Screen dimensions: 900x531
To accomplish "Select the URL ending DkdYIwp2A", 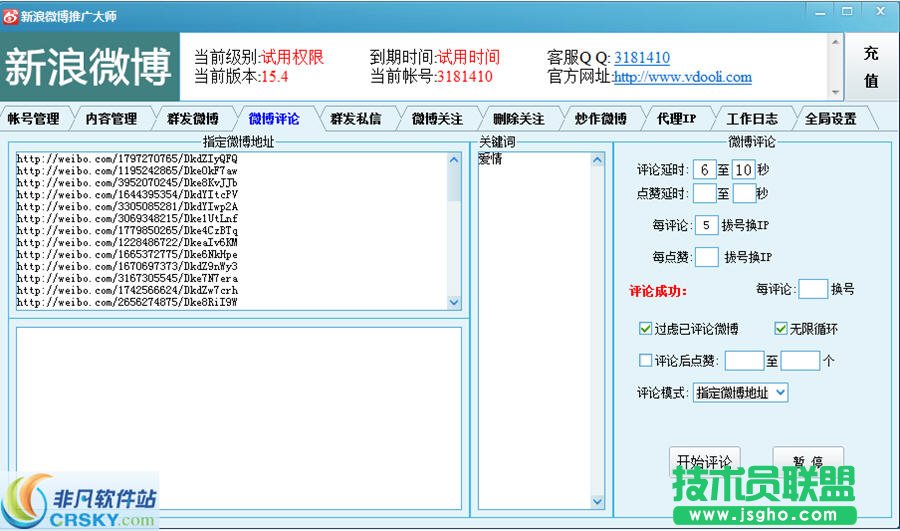I will click(127, 207).
